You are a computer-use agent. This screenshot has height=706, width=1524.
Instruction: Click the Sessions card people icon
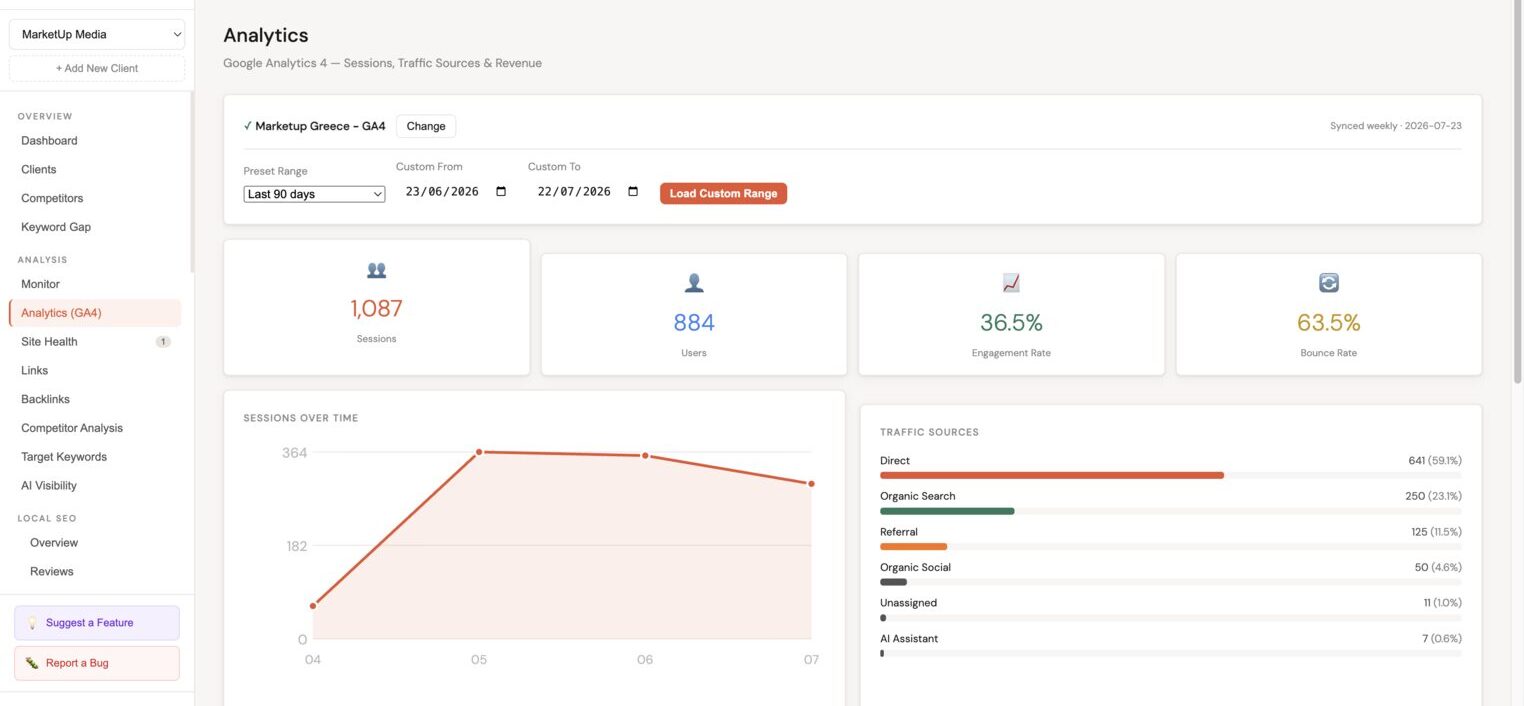[x=376, y=270]
